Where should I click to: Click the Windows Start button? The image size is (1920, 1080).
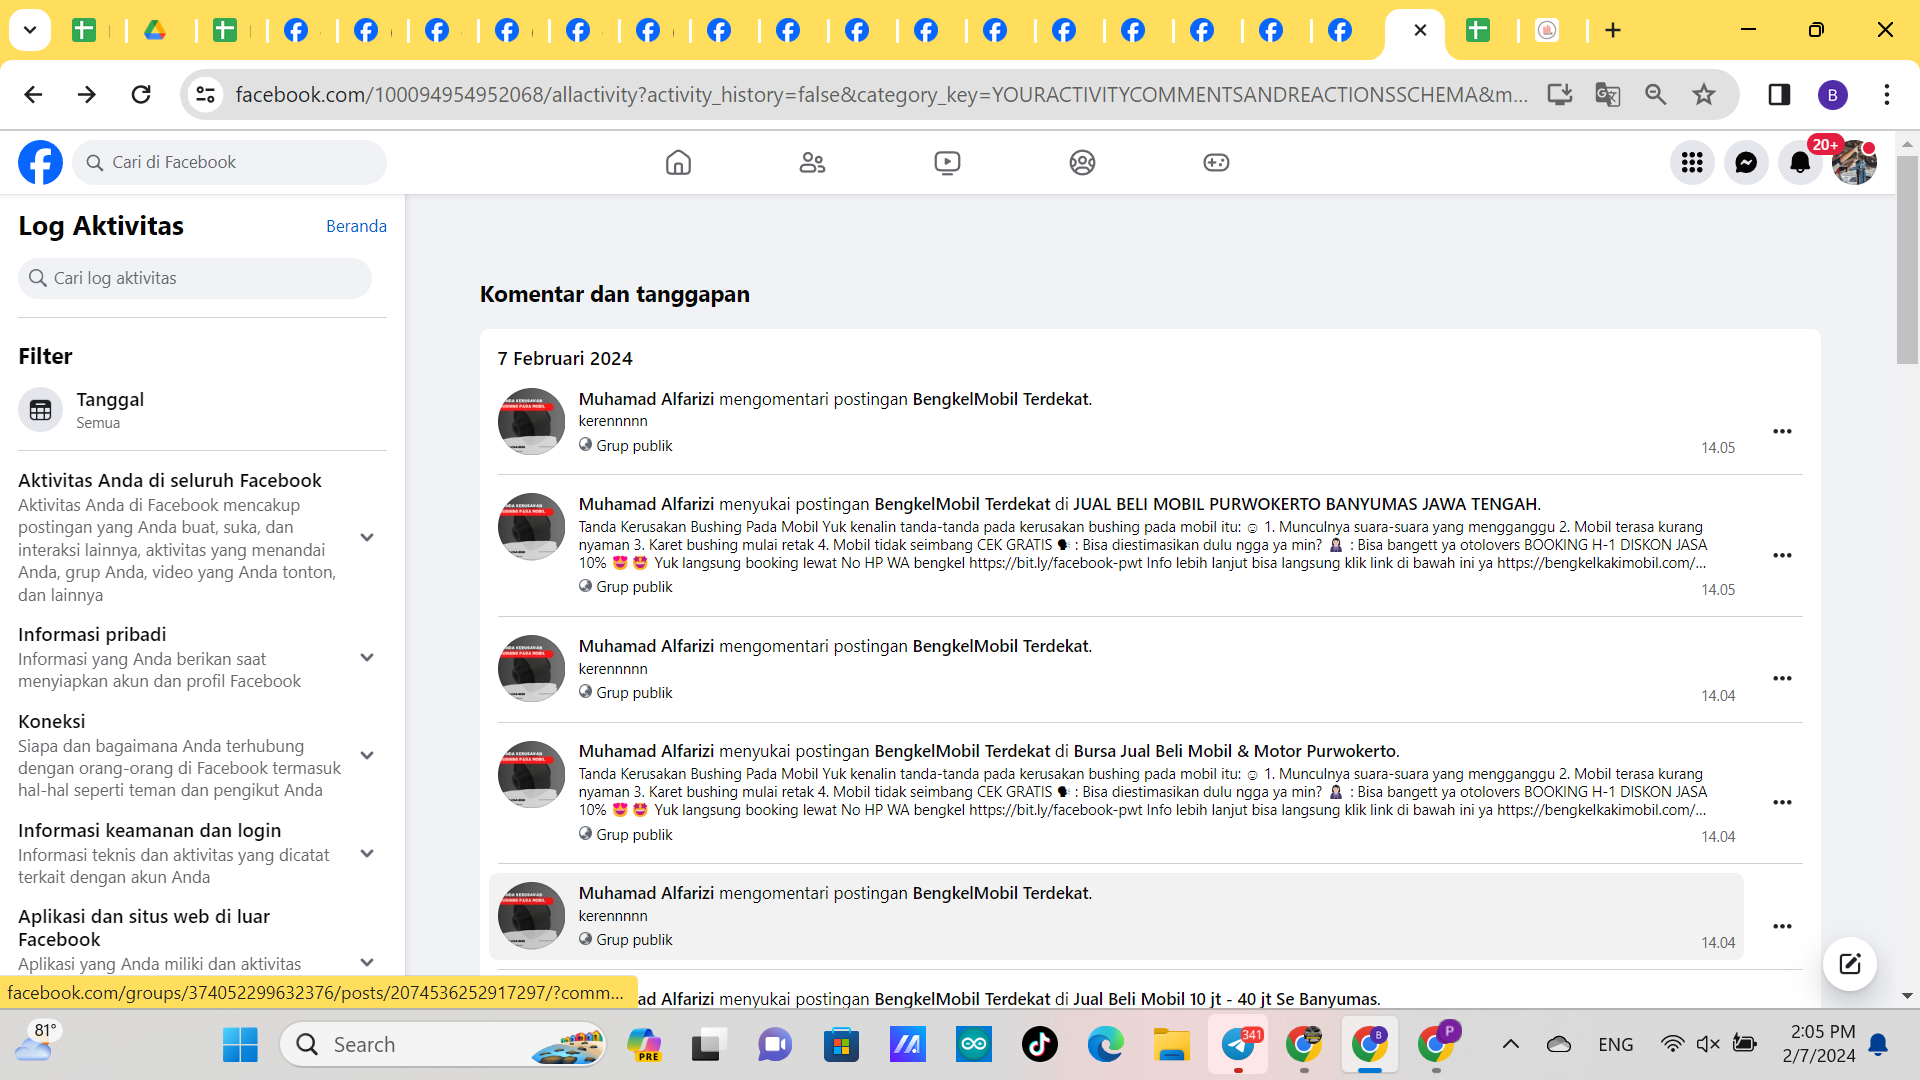[x=240, y=1044]
